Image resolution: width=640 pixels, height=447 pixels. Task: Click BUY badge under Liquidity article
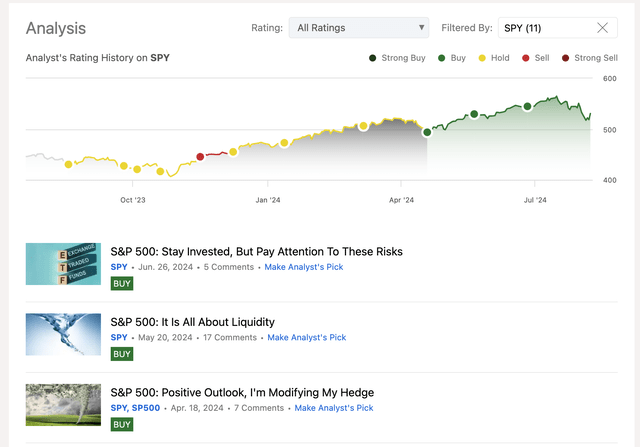[x=122, y=354]
